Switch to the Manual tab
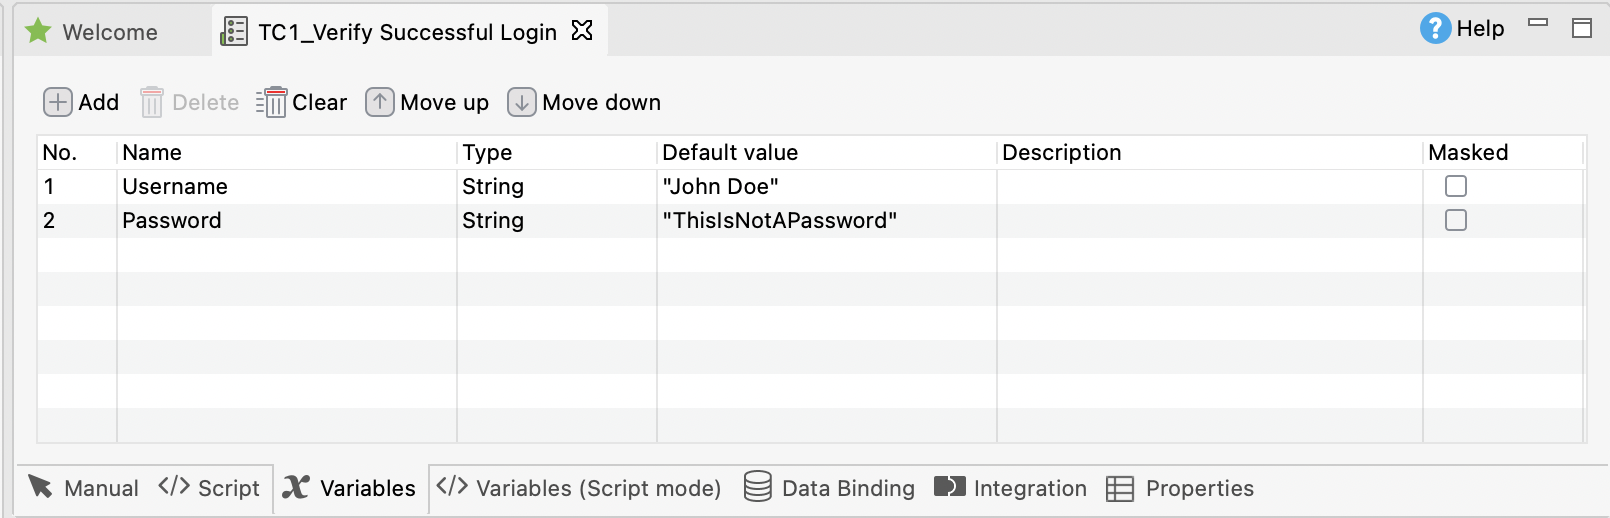This screenshot has width=1610, height=518. (84, 488)
